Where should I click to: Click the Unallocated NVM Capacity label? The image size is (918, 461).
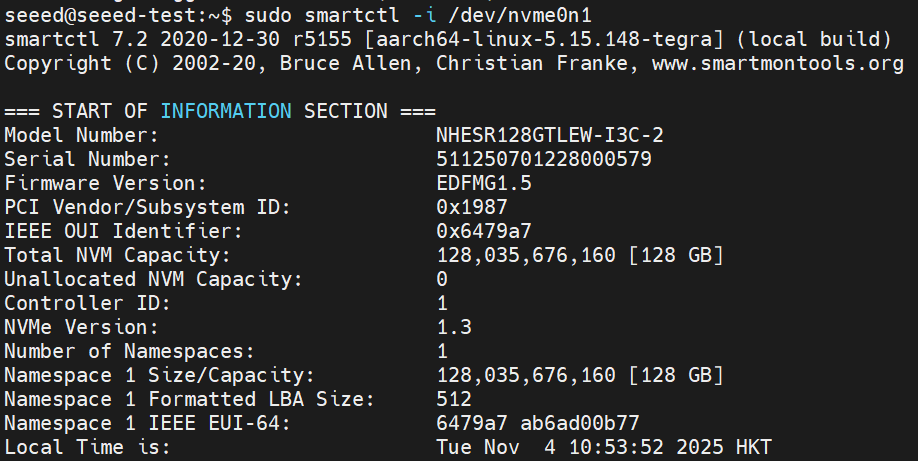[x=153, y=279]
